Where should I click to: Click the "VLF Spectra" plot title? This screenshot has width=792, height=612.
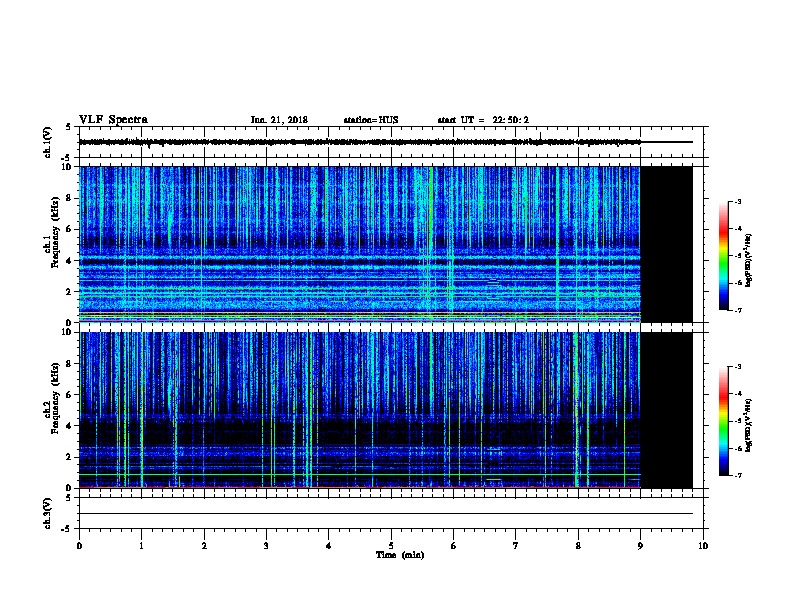pyautogui.click(x=113, y=120)
